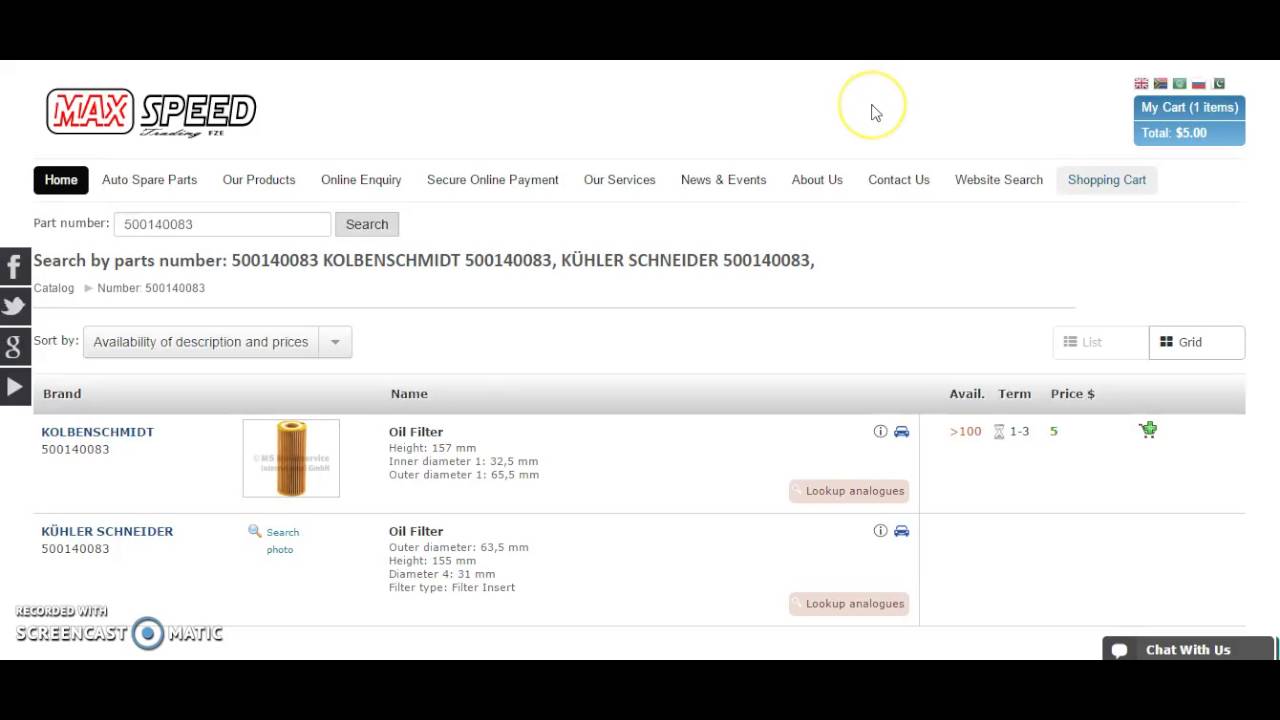Open Secure Online Payment page

493,180
